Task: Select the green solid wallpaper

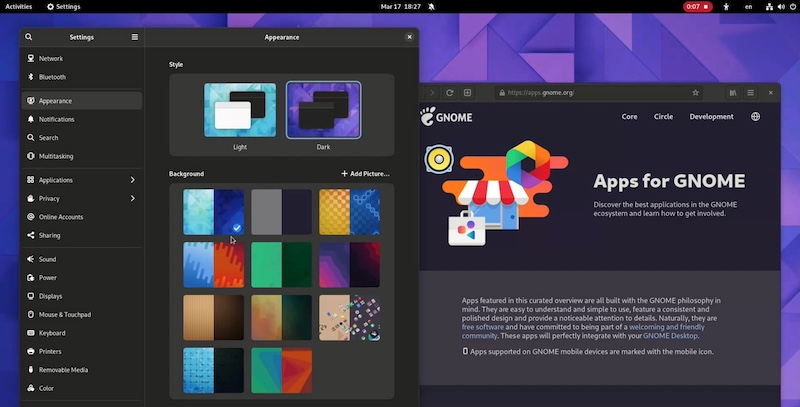Action: (281, 265)
